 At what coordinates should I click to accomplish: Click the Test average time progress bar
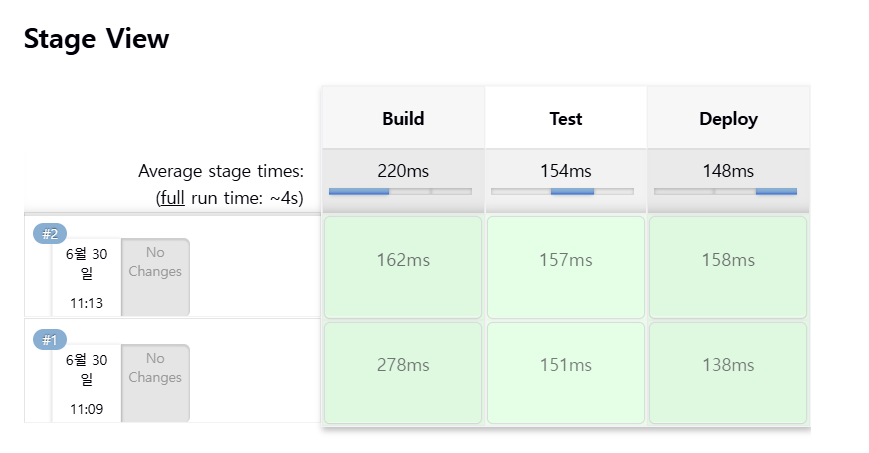[563, 191]
